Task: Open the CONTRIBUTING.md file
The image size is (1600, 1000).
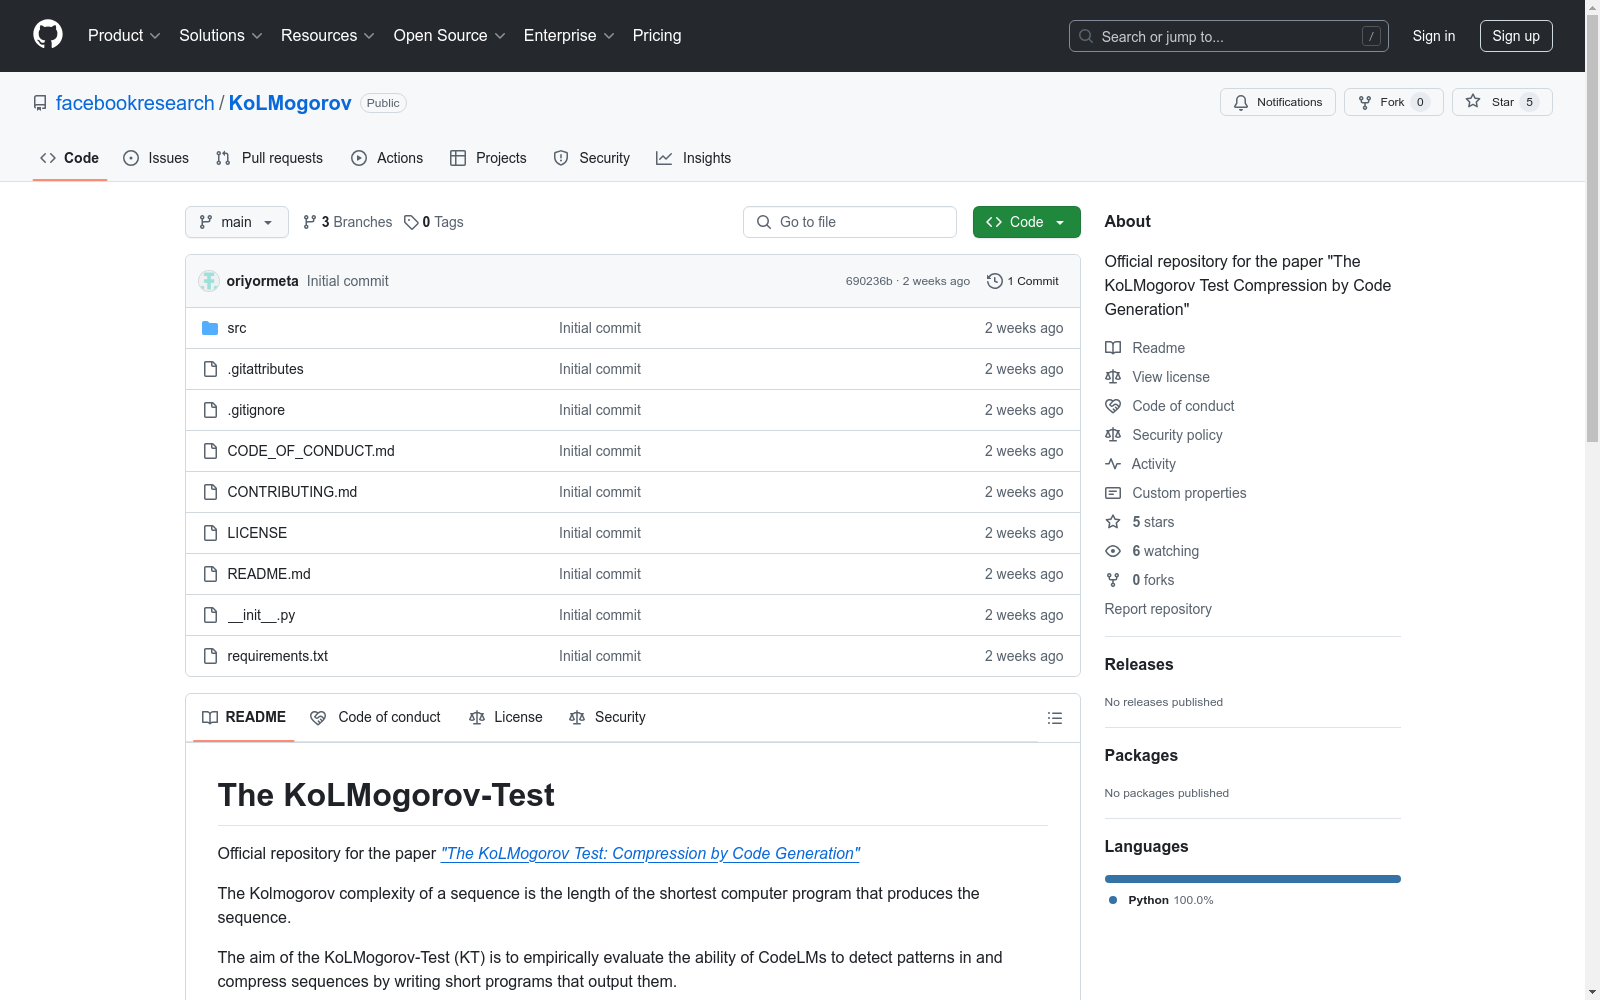Action: tap(292, 492)
